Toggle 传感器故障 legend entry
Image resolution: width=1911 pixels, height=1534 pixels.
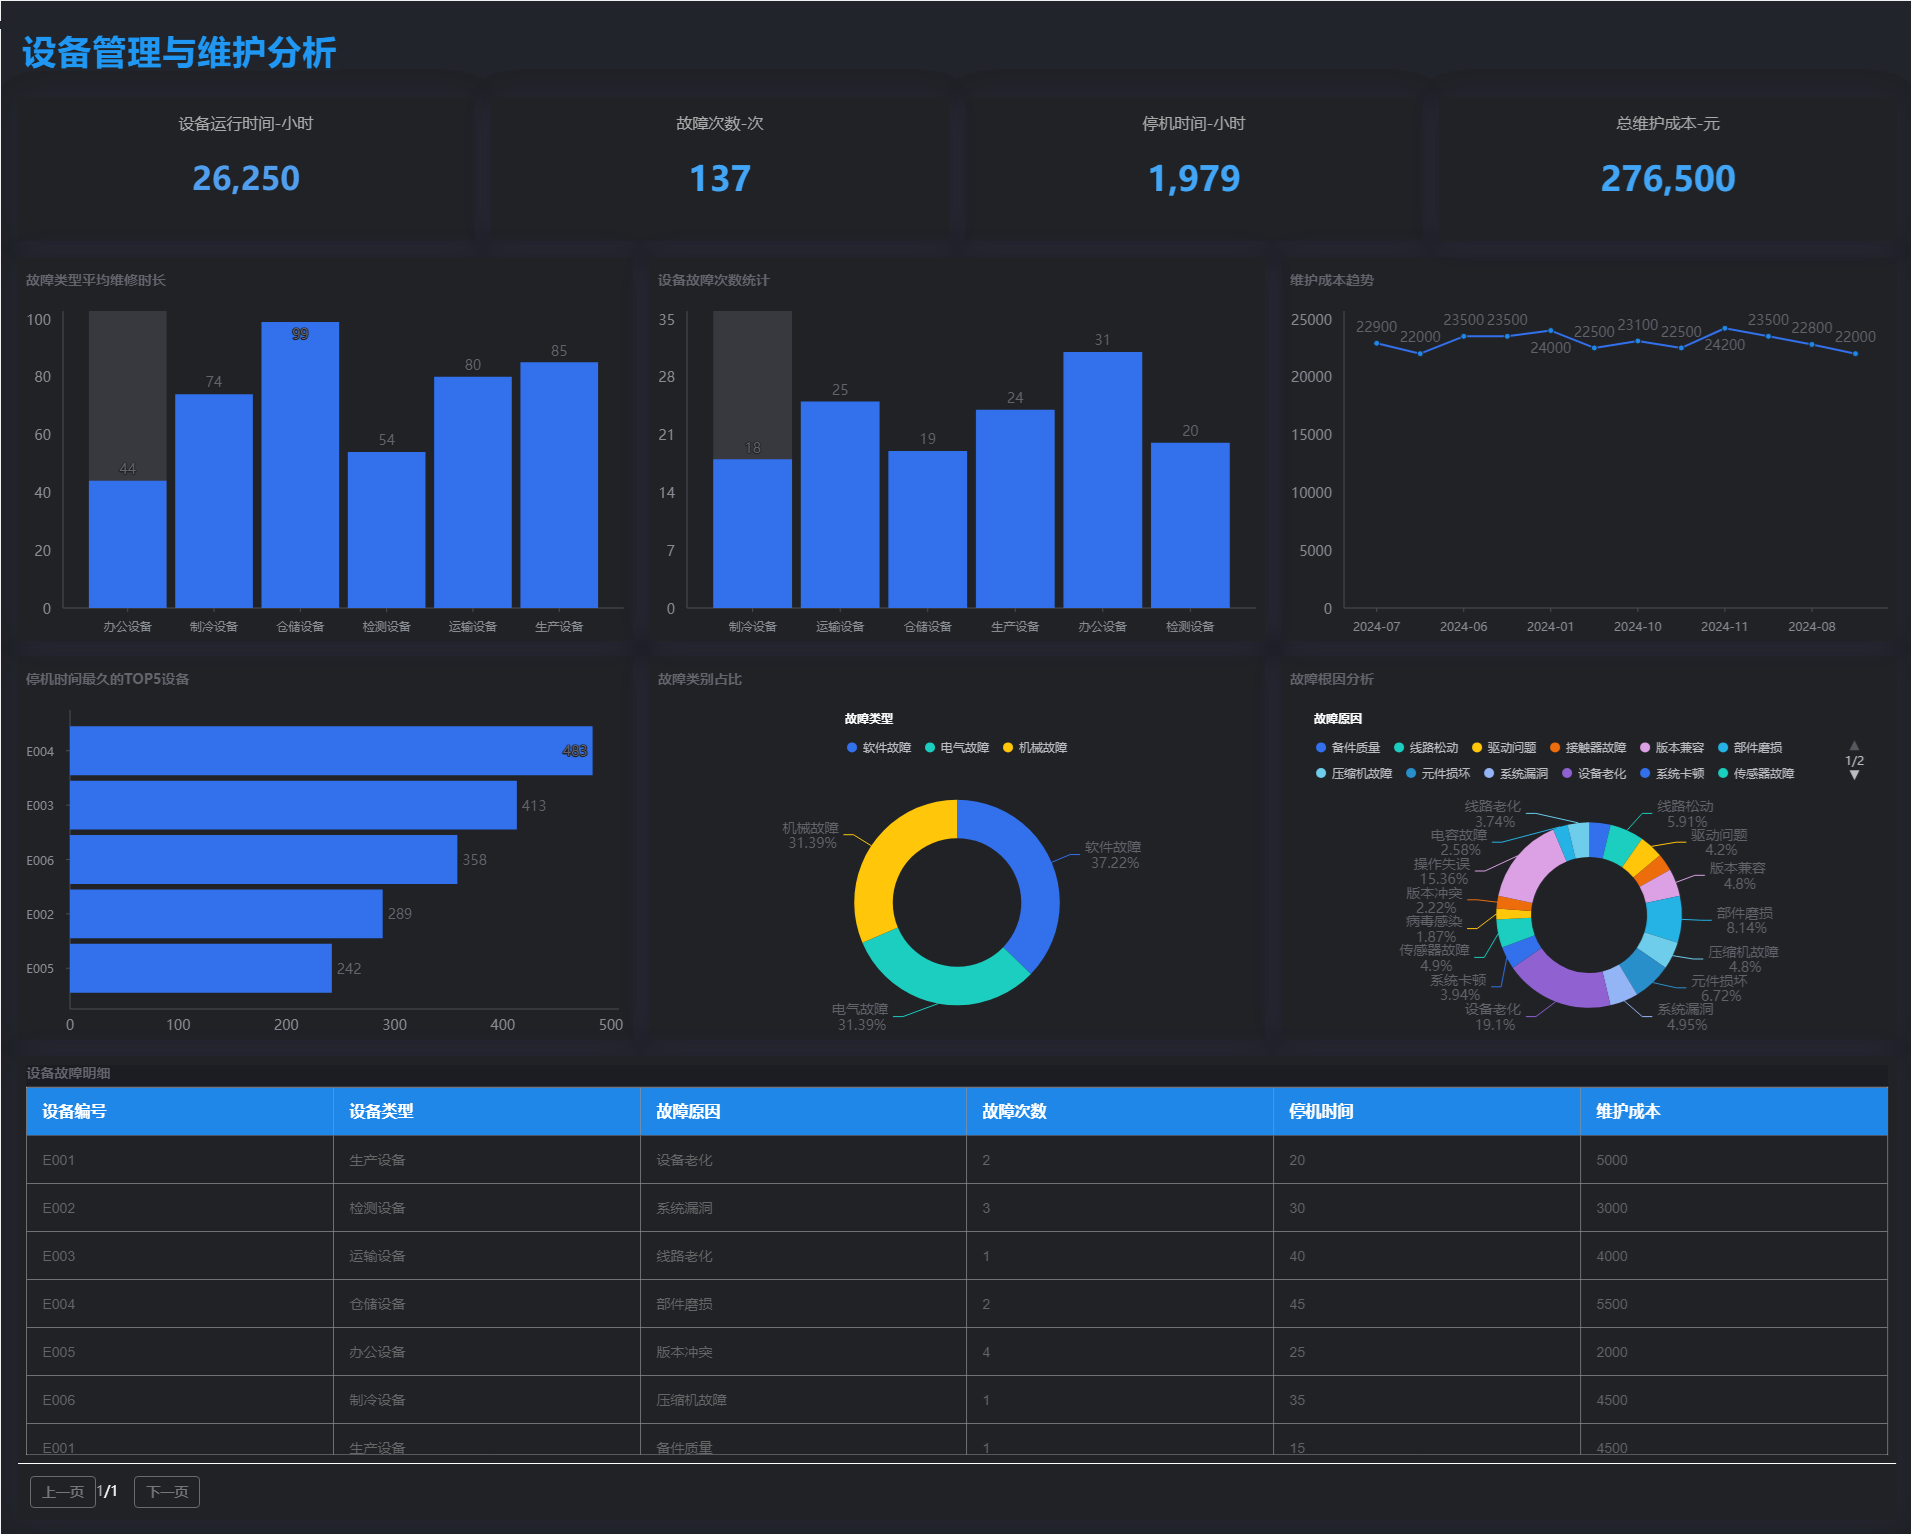point(1756,774)
